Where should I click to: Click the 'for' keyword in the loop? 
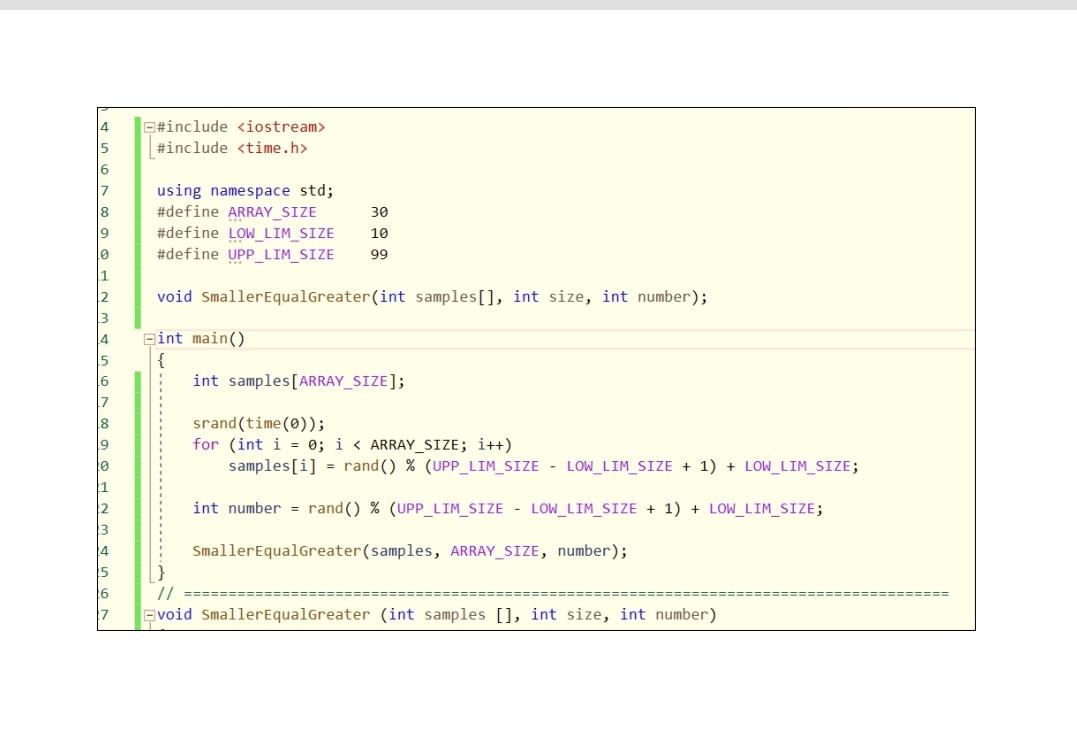(205, 445)
